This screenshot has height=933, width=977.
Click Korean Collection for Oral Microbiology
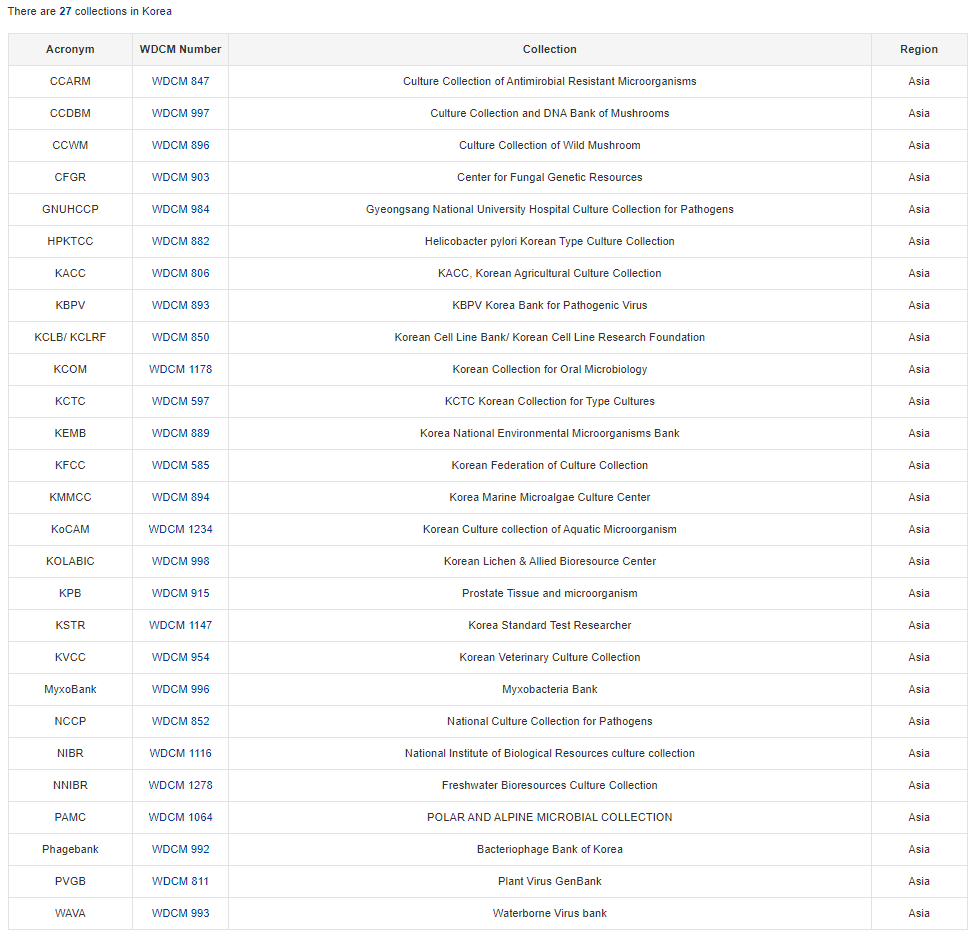550,369
